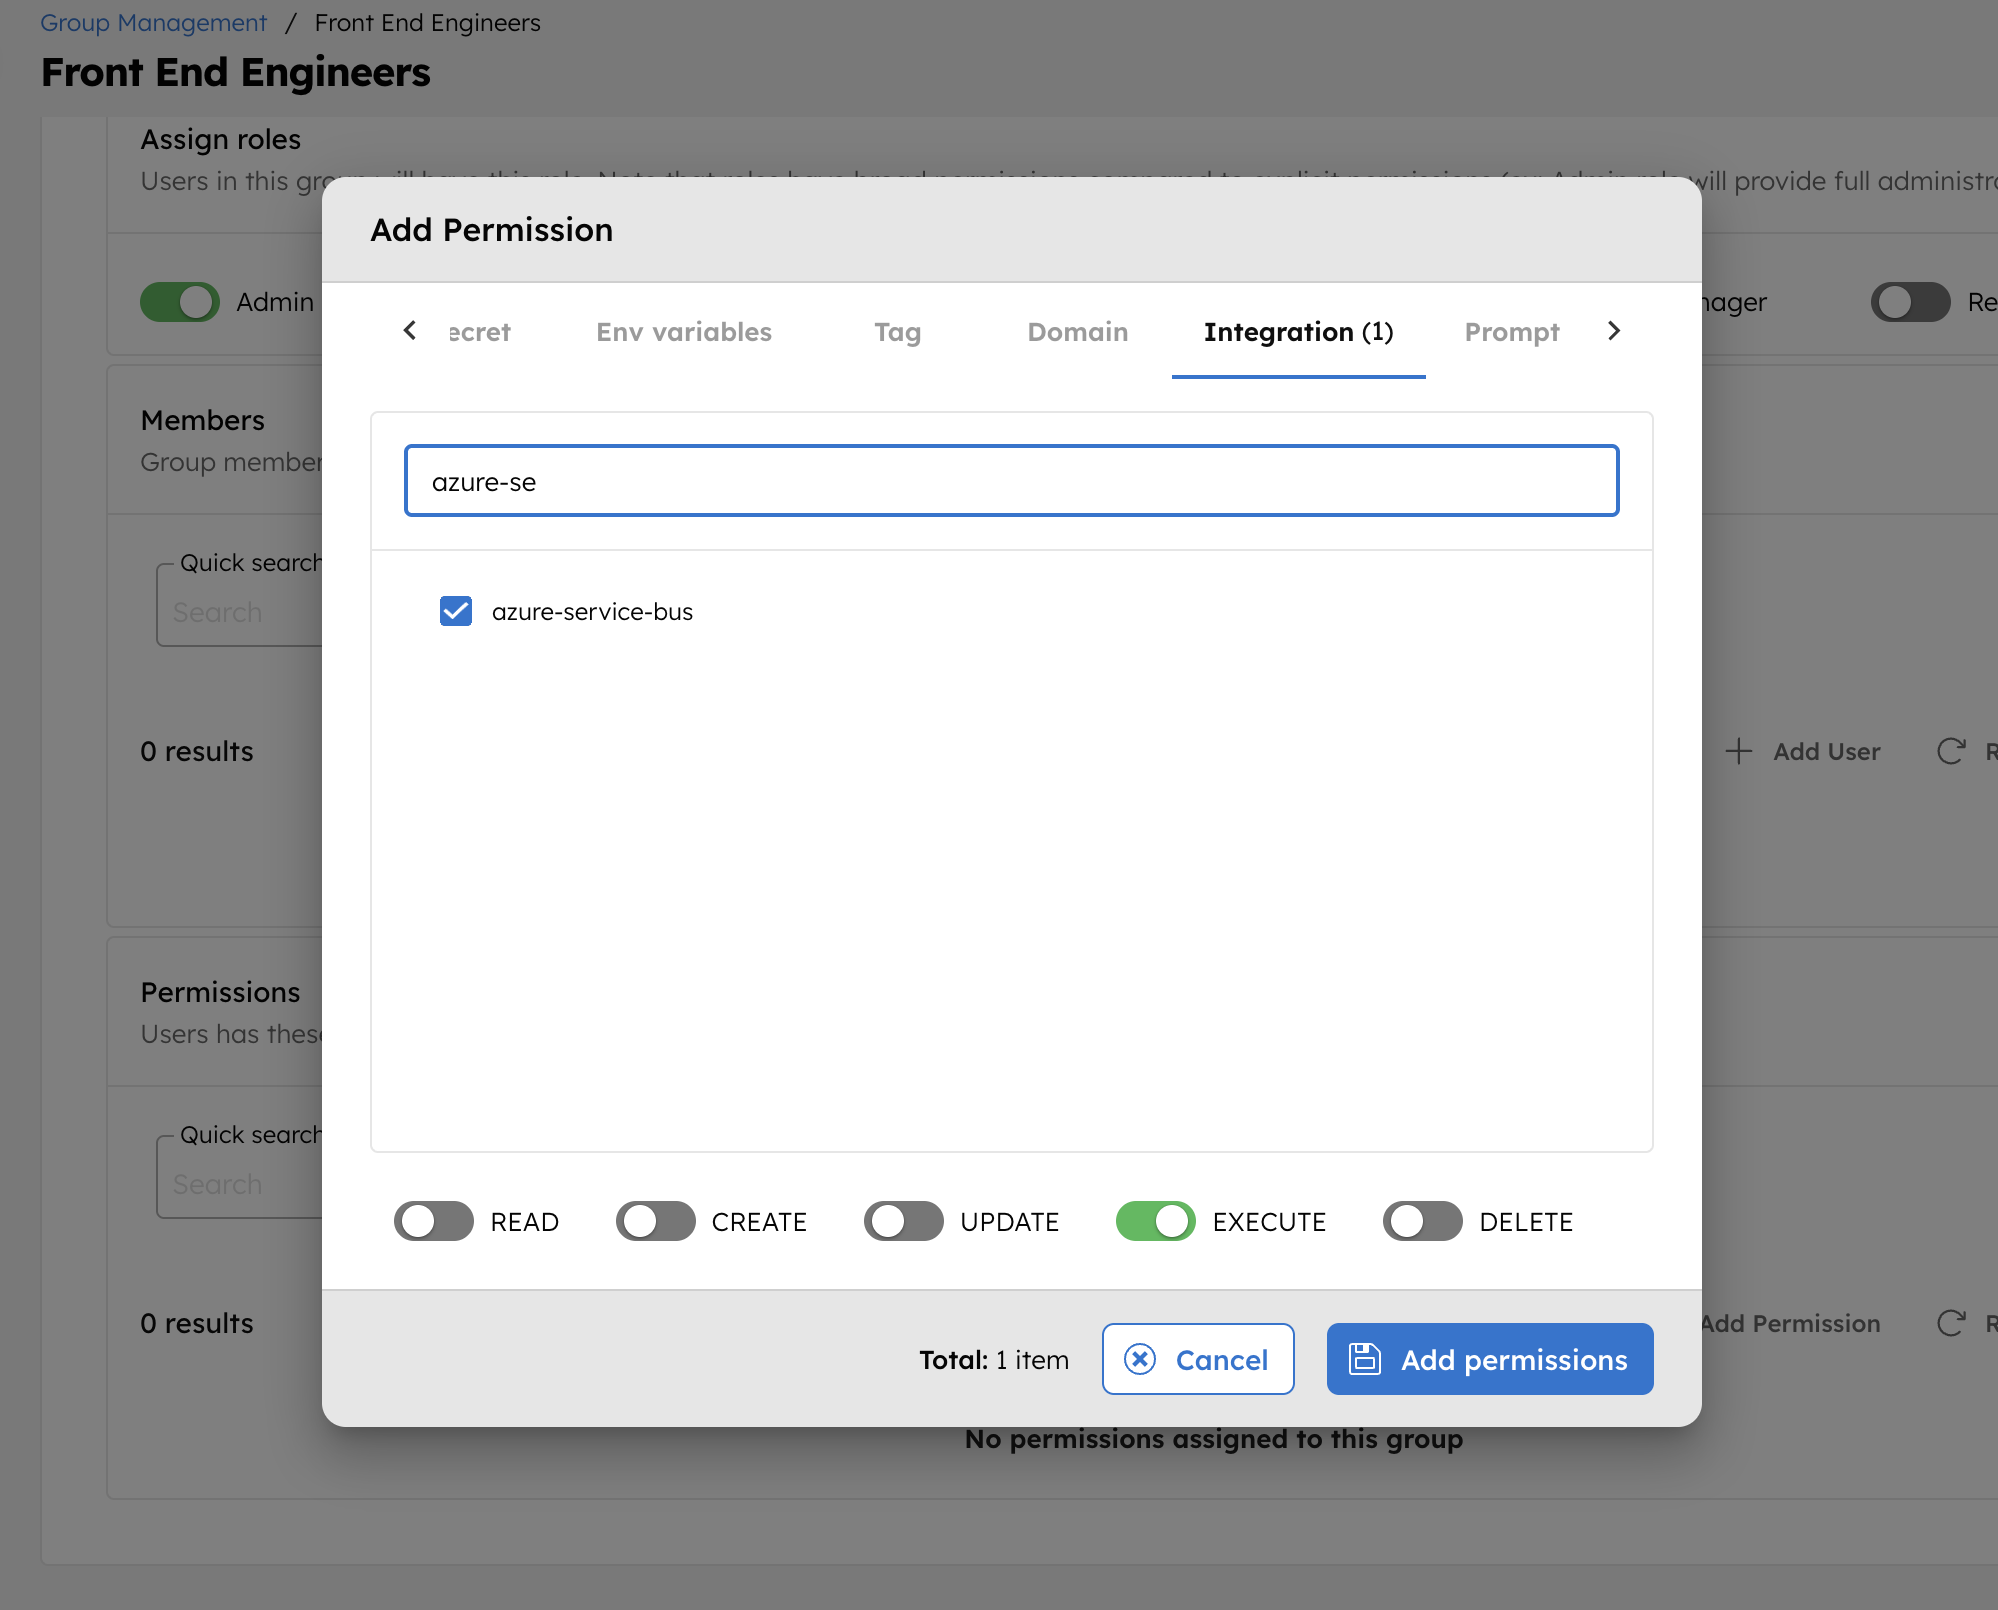
Task: Enable the CREATE permission toggle
Action: pyautogui.click(x=656, y=1221)
